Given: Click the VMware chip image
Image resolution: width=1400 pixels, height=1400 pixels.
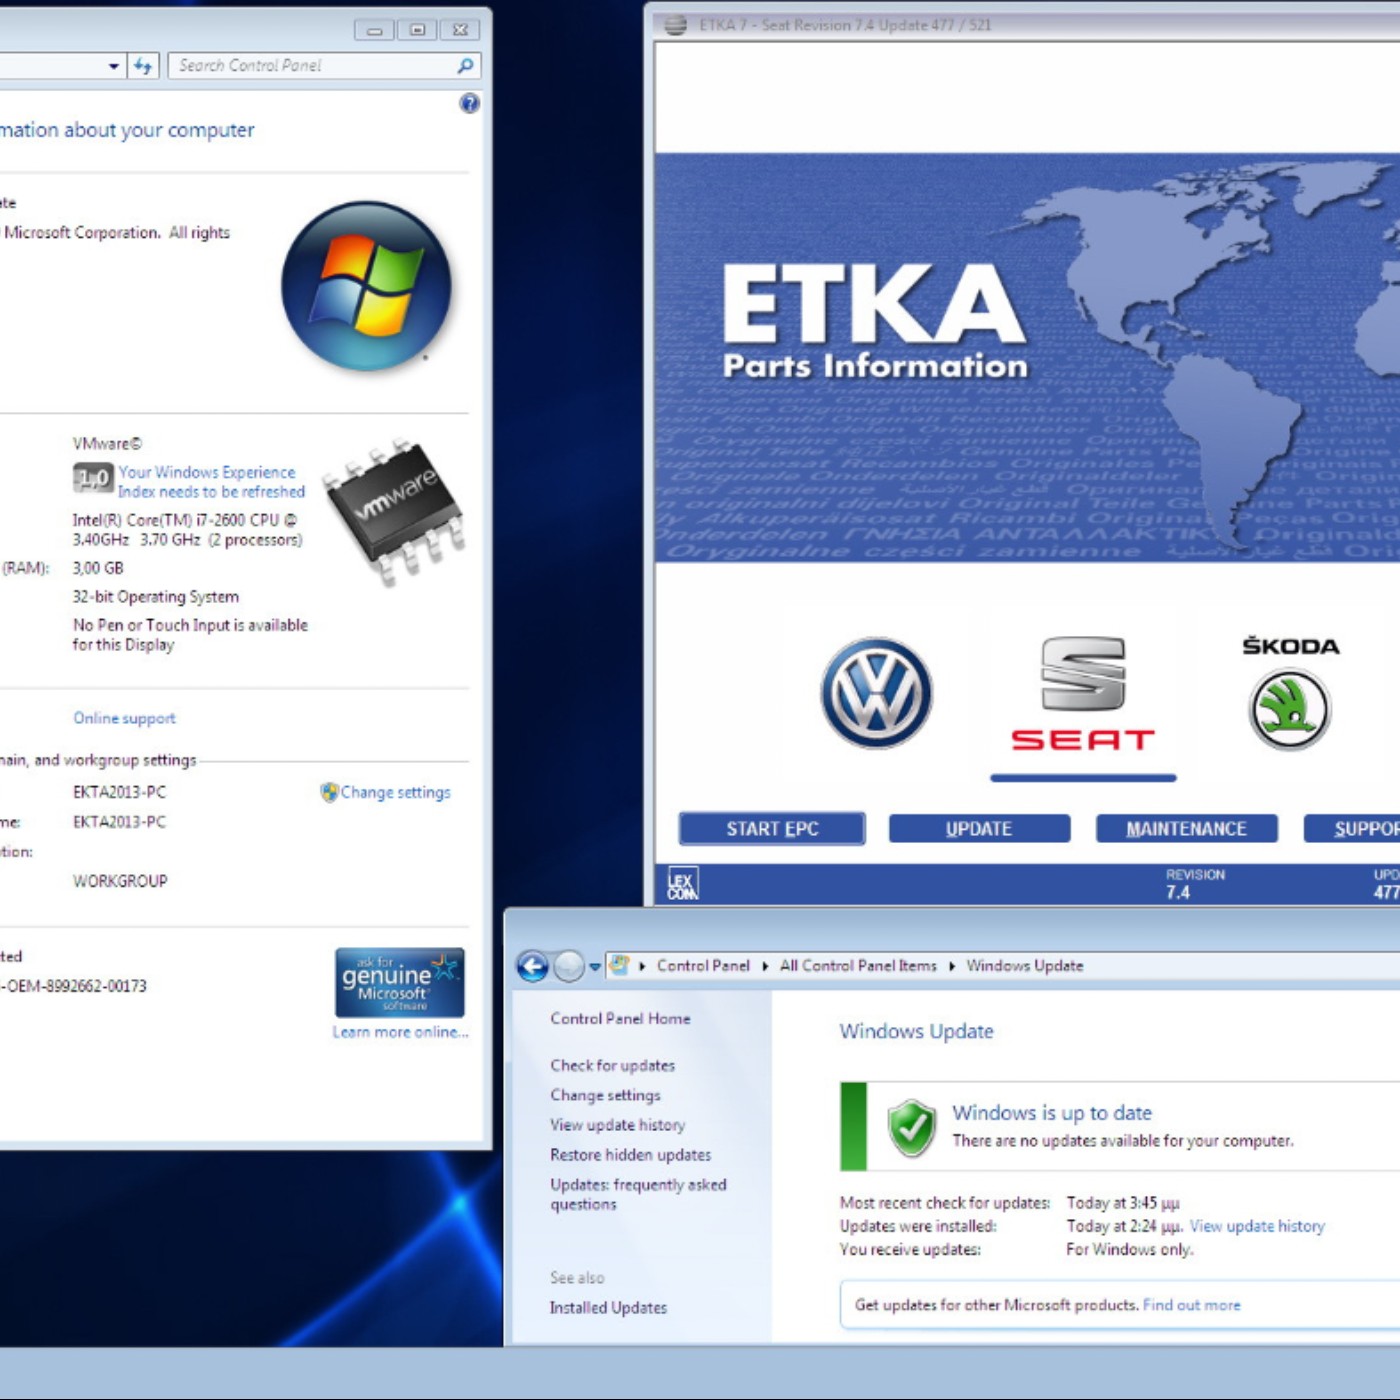Looking at the screenshot, I should point(396,510).
